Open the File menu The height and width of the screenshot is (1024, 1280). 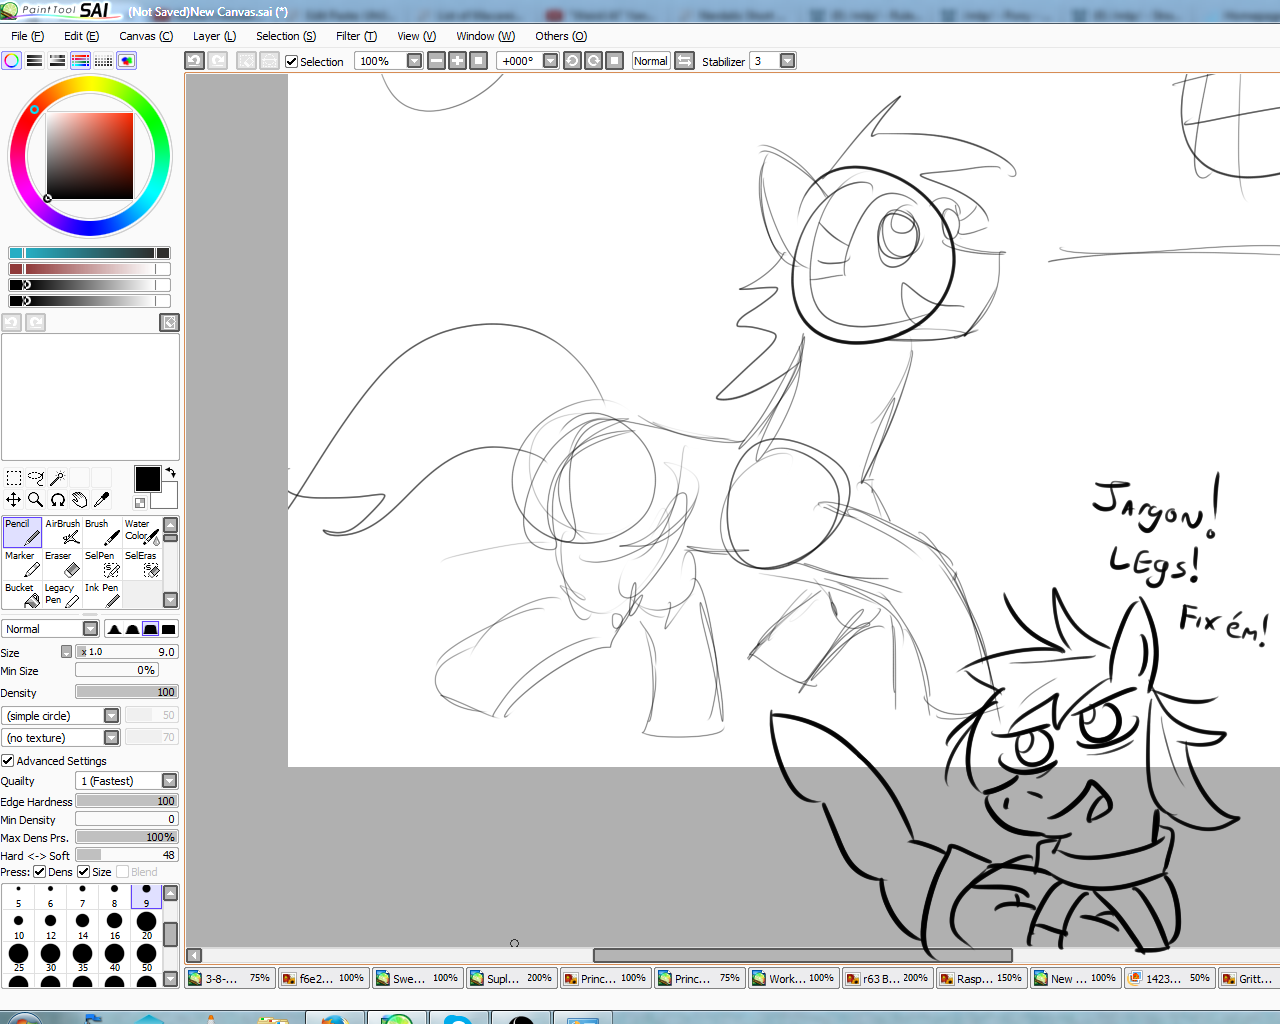pos(27,36)
